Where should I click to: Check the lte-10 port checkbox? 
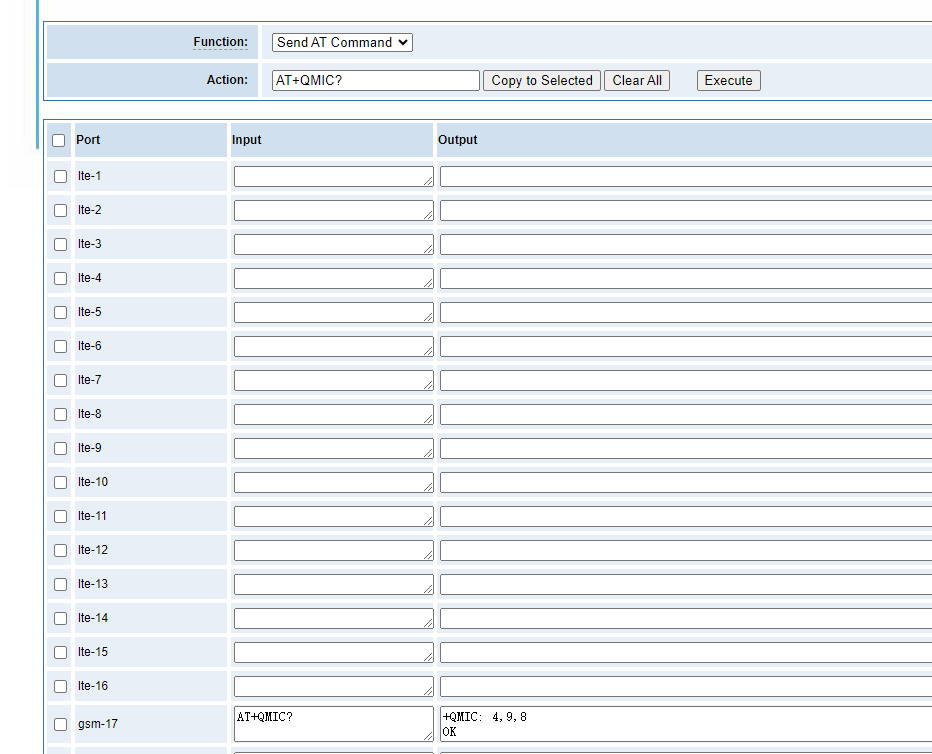(61, 482)
